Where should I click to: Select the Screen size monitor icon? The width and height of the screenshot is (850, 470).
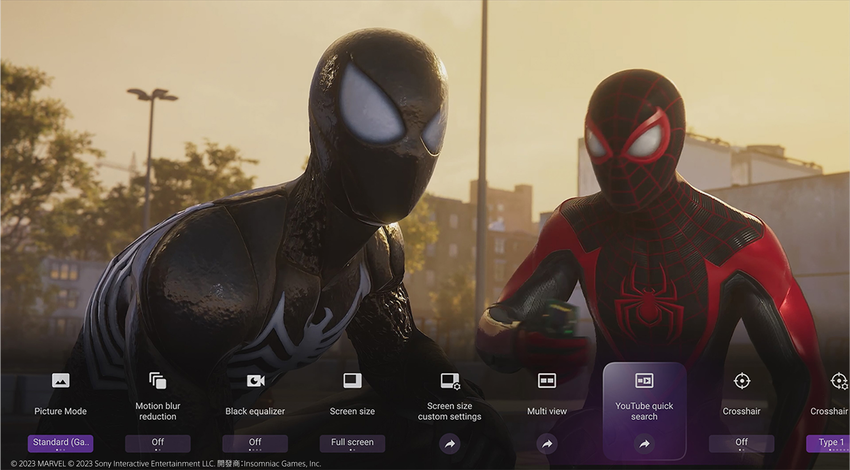[352, 381]
